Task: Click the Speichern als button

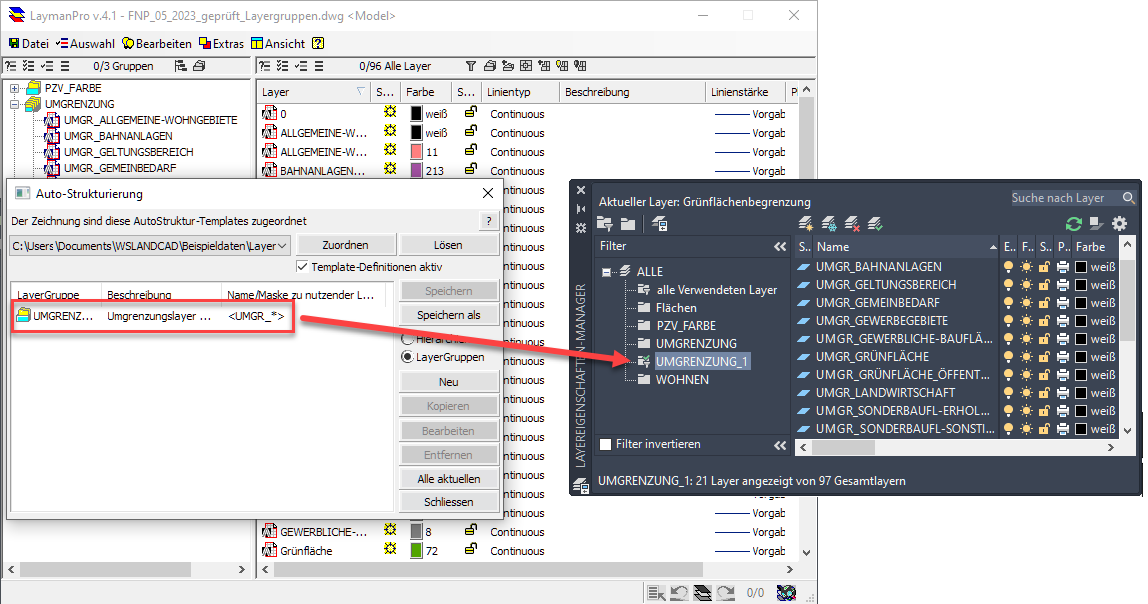Action: (x=448, y=315)
